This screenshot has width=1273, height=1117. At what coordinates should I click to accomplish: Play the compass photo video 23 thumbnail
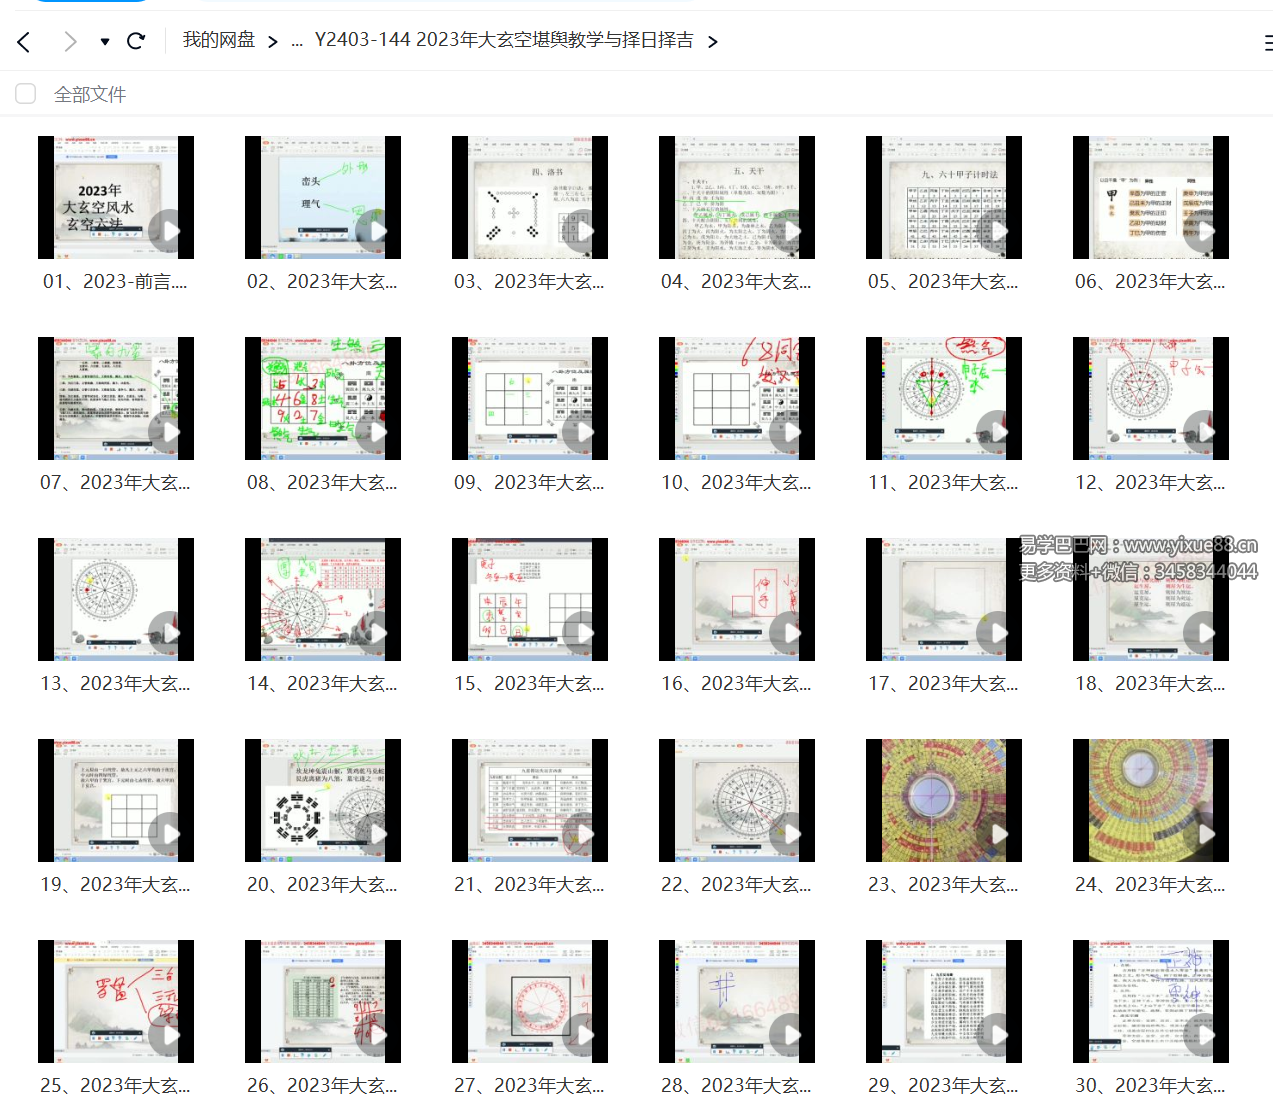coord(997,833)
